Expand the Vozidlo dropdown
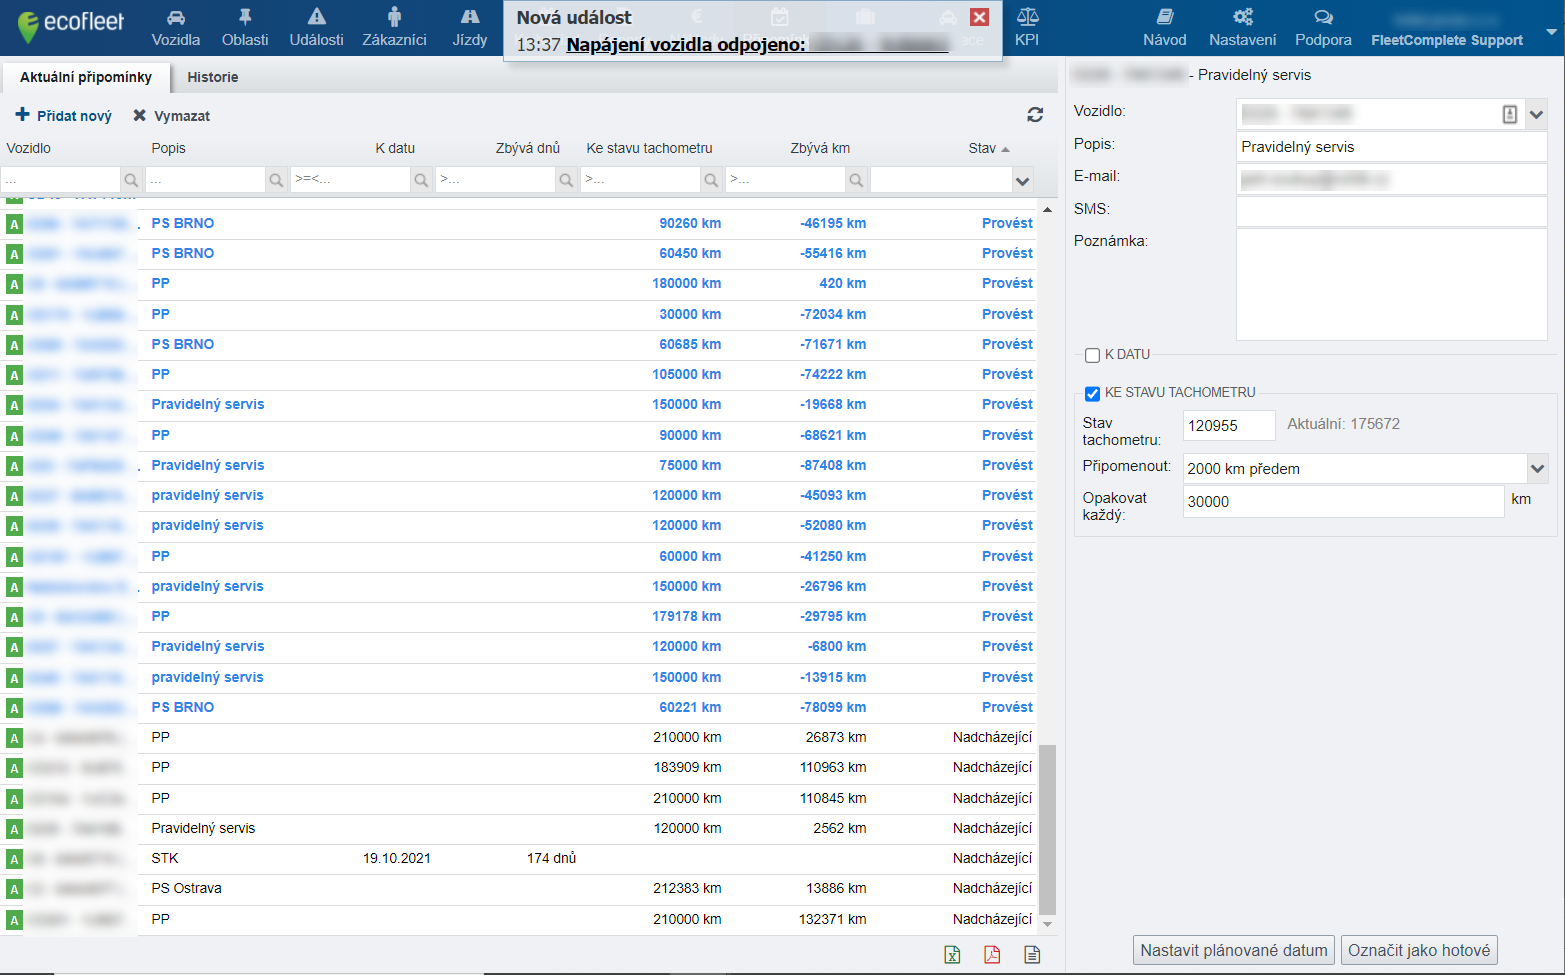Image resolution: width=1565 pixels, height=975 pixels. (x=1537, y=114)
